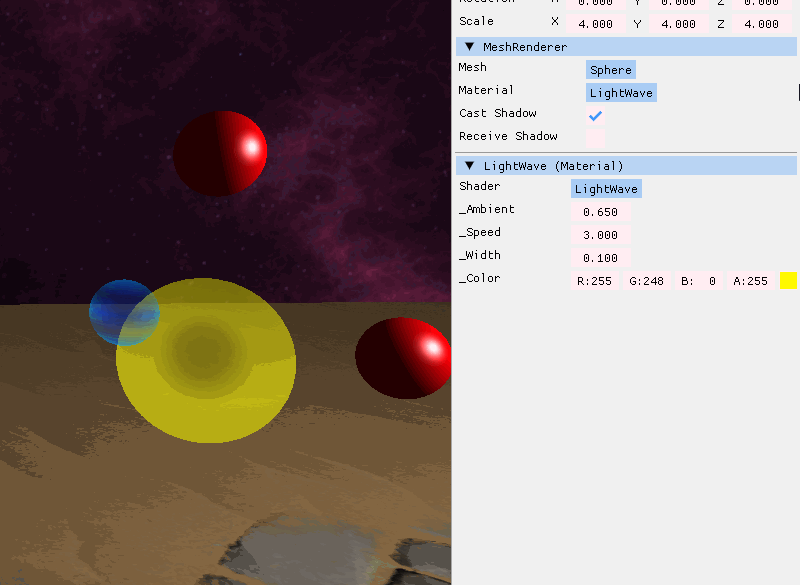Open the Material LightWave selector

621,93
